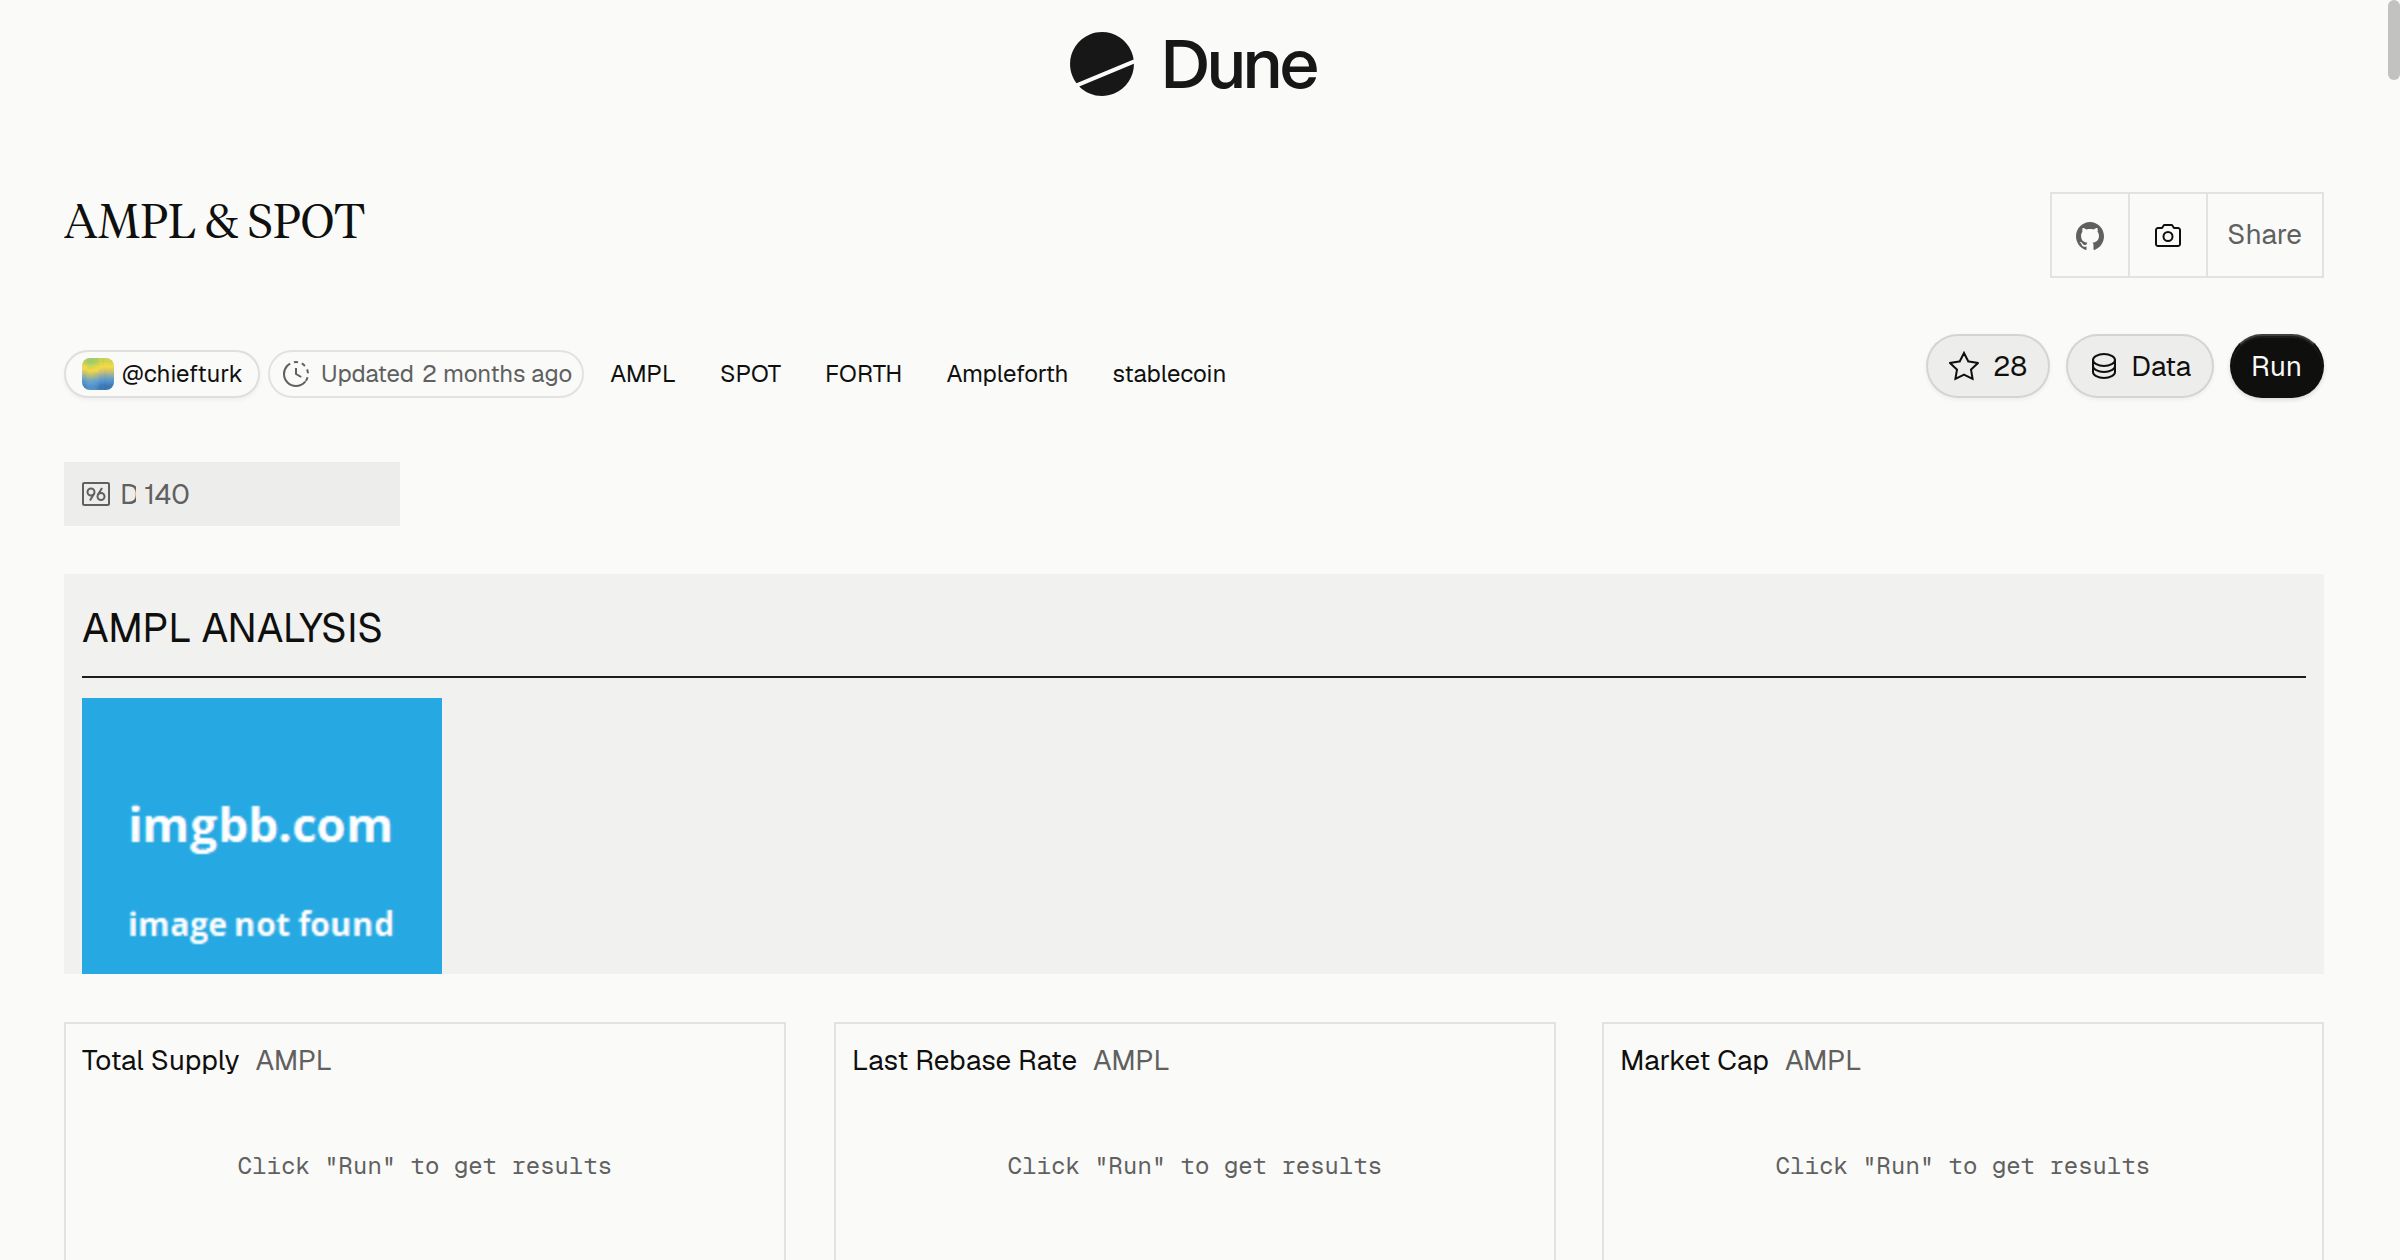The width and height of the screenshot is (2400, 1260).
Task: Select the FORTH tag
Action: pos(863,374)
